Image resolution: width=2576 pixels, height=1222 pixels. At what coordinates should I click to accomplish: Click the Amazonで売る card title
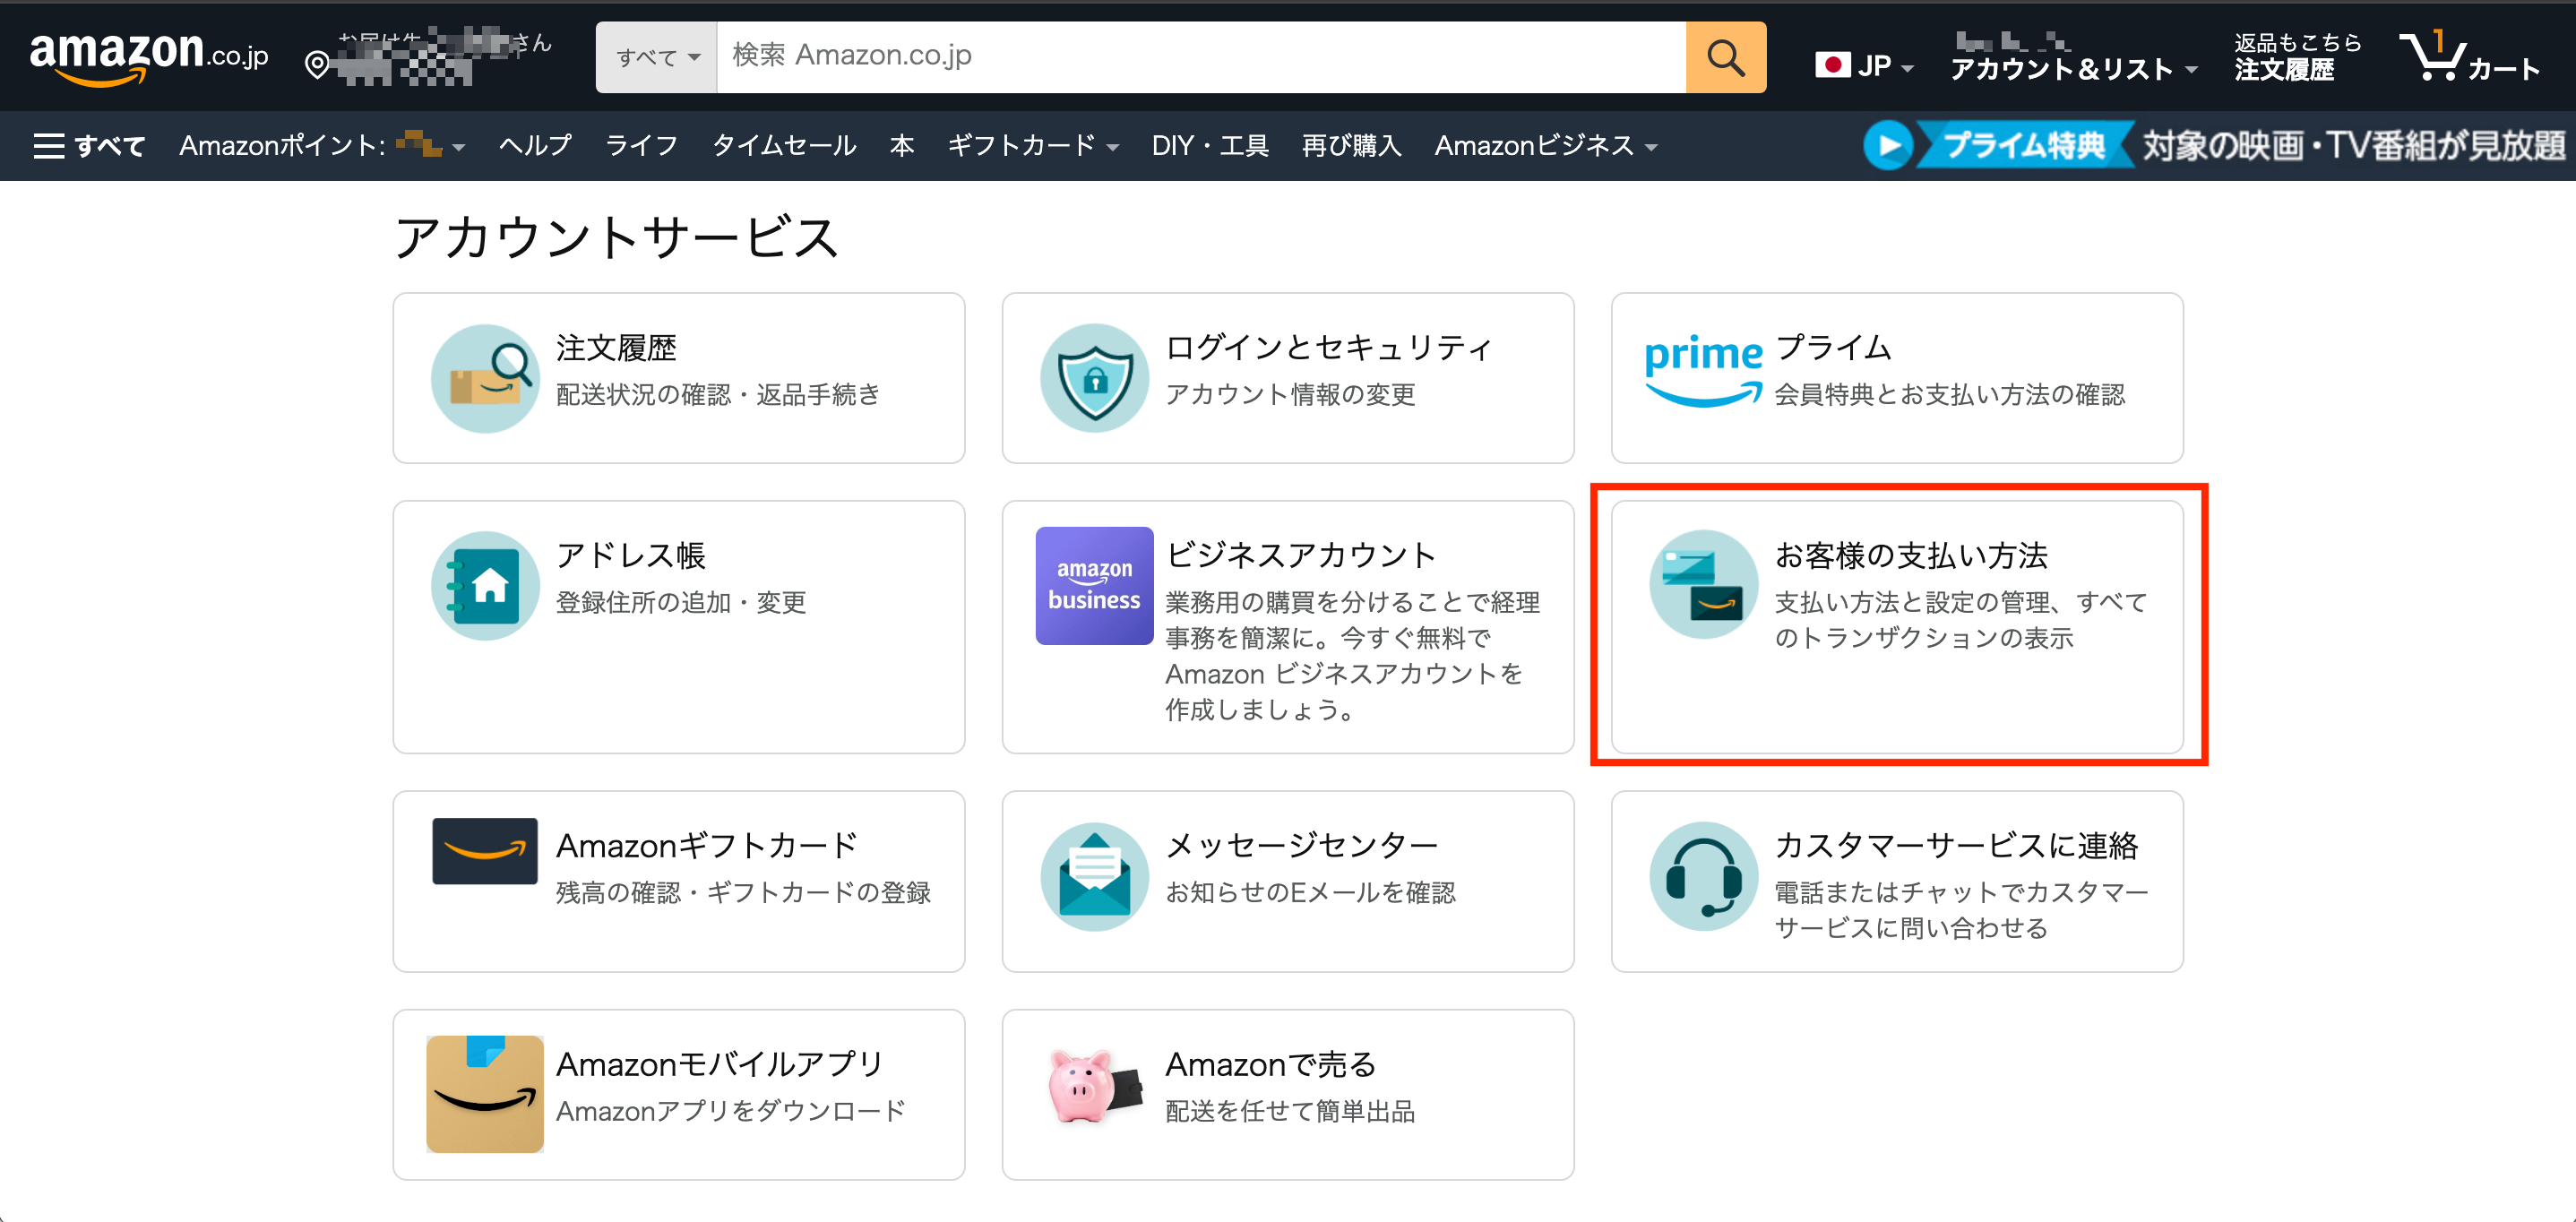click(x=1270, y=1065)
